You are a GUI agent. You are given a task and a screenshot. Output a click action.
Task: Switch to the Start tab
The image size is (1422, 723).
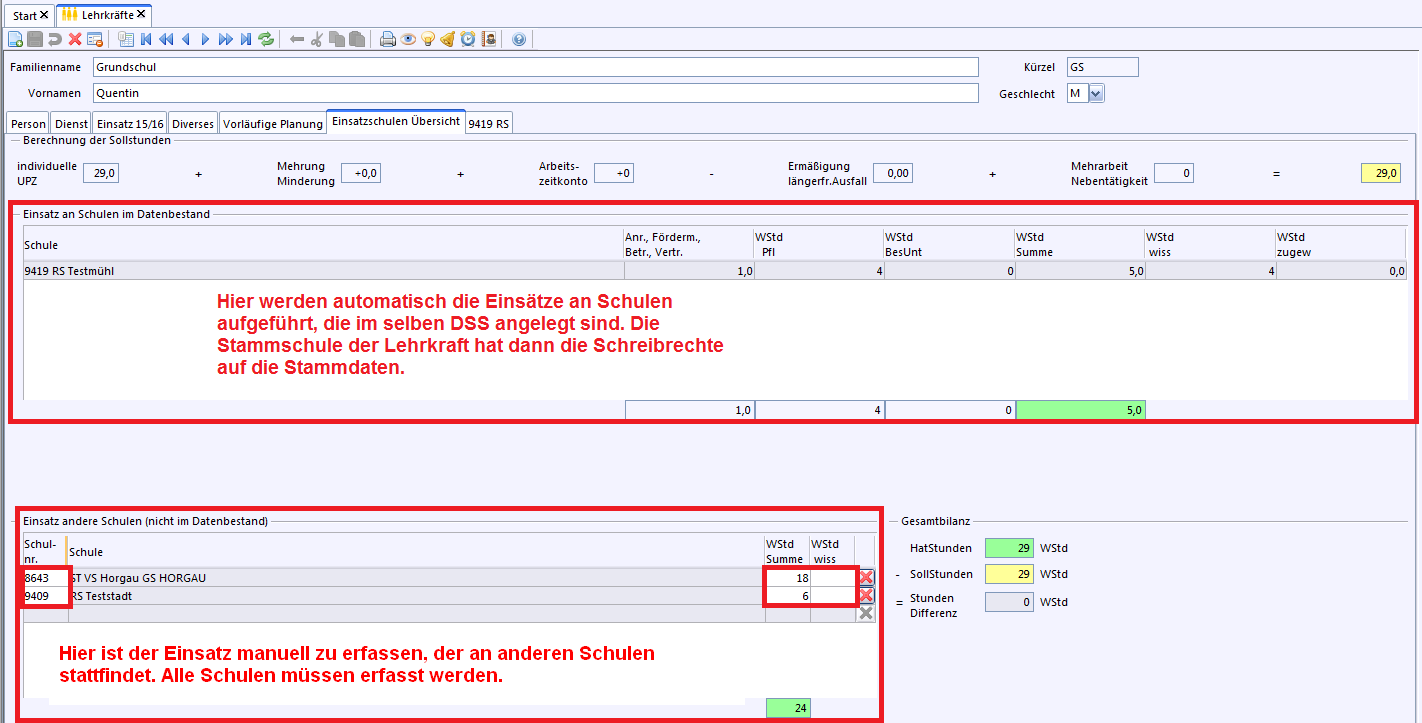(x=25, y=16)
